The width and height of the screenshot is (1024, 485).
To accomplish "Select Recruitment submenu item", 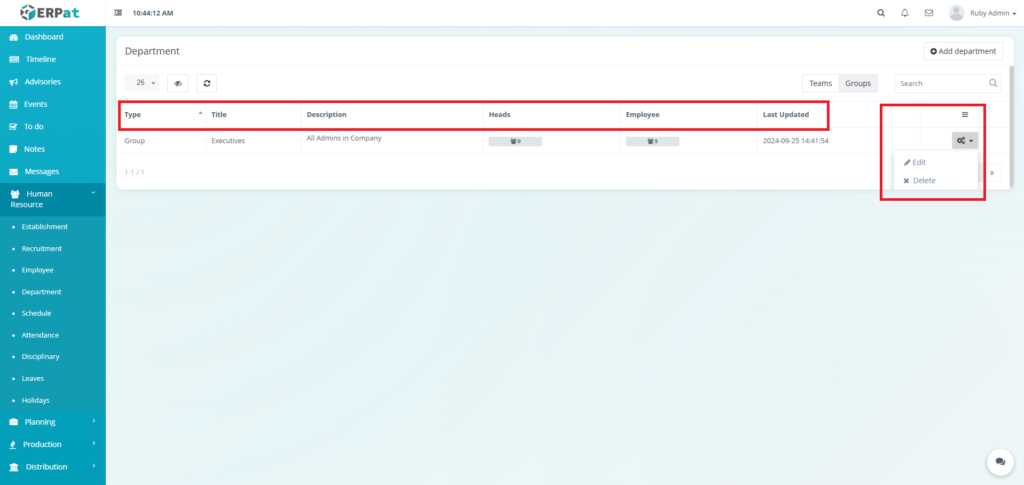I will tap(42, 249).
